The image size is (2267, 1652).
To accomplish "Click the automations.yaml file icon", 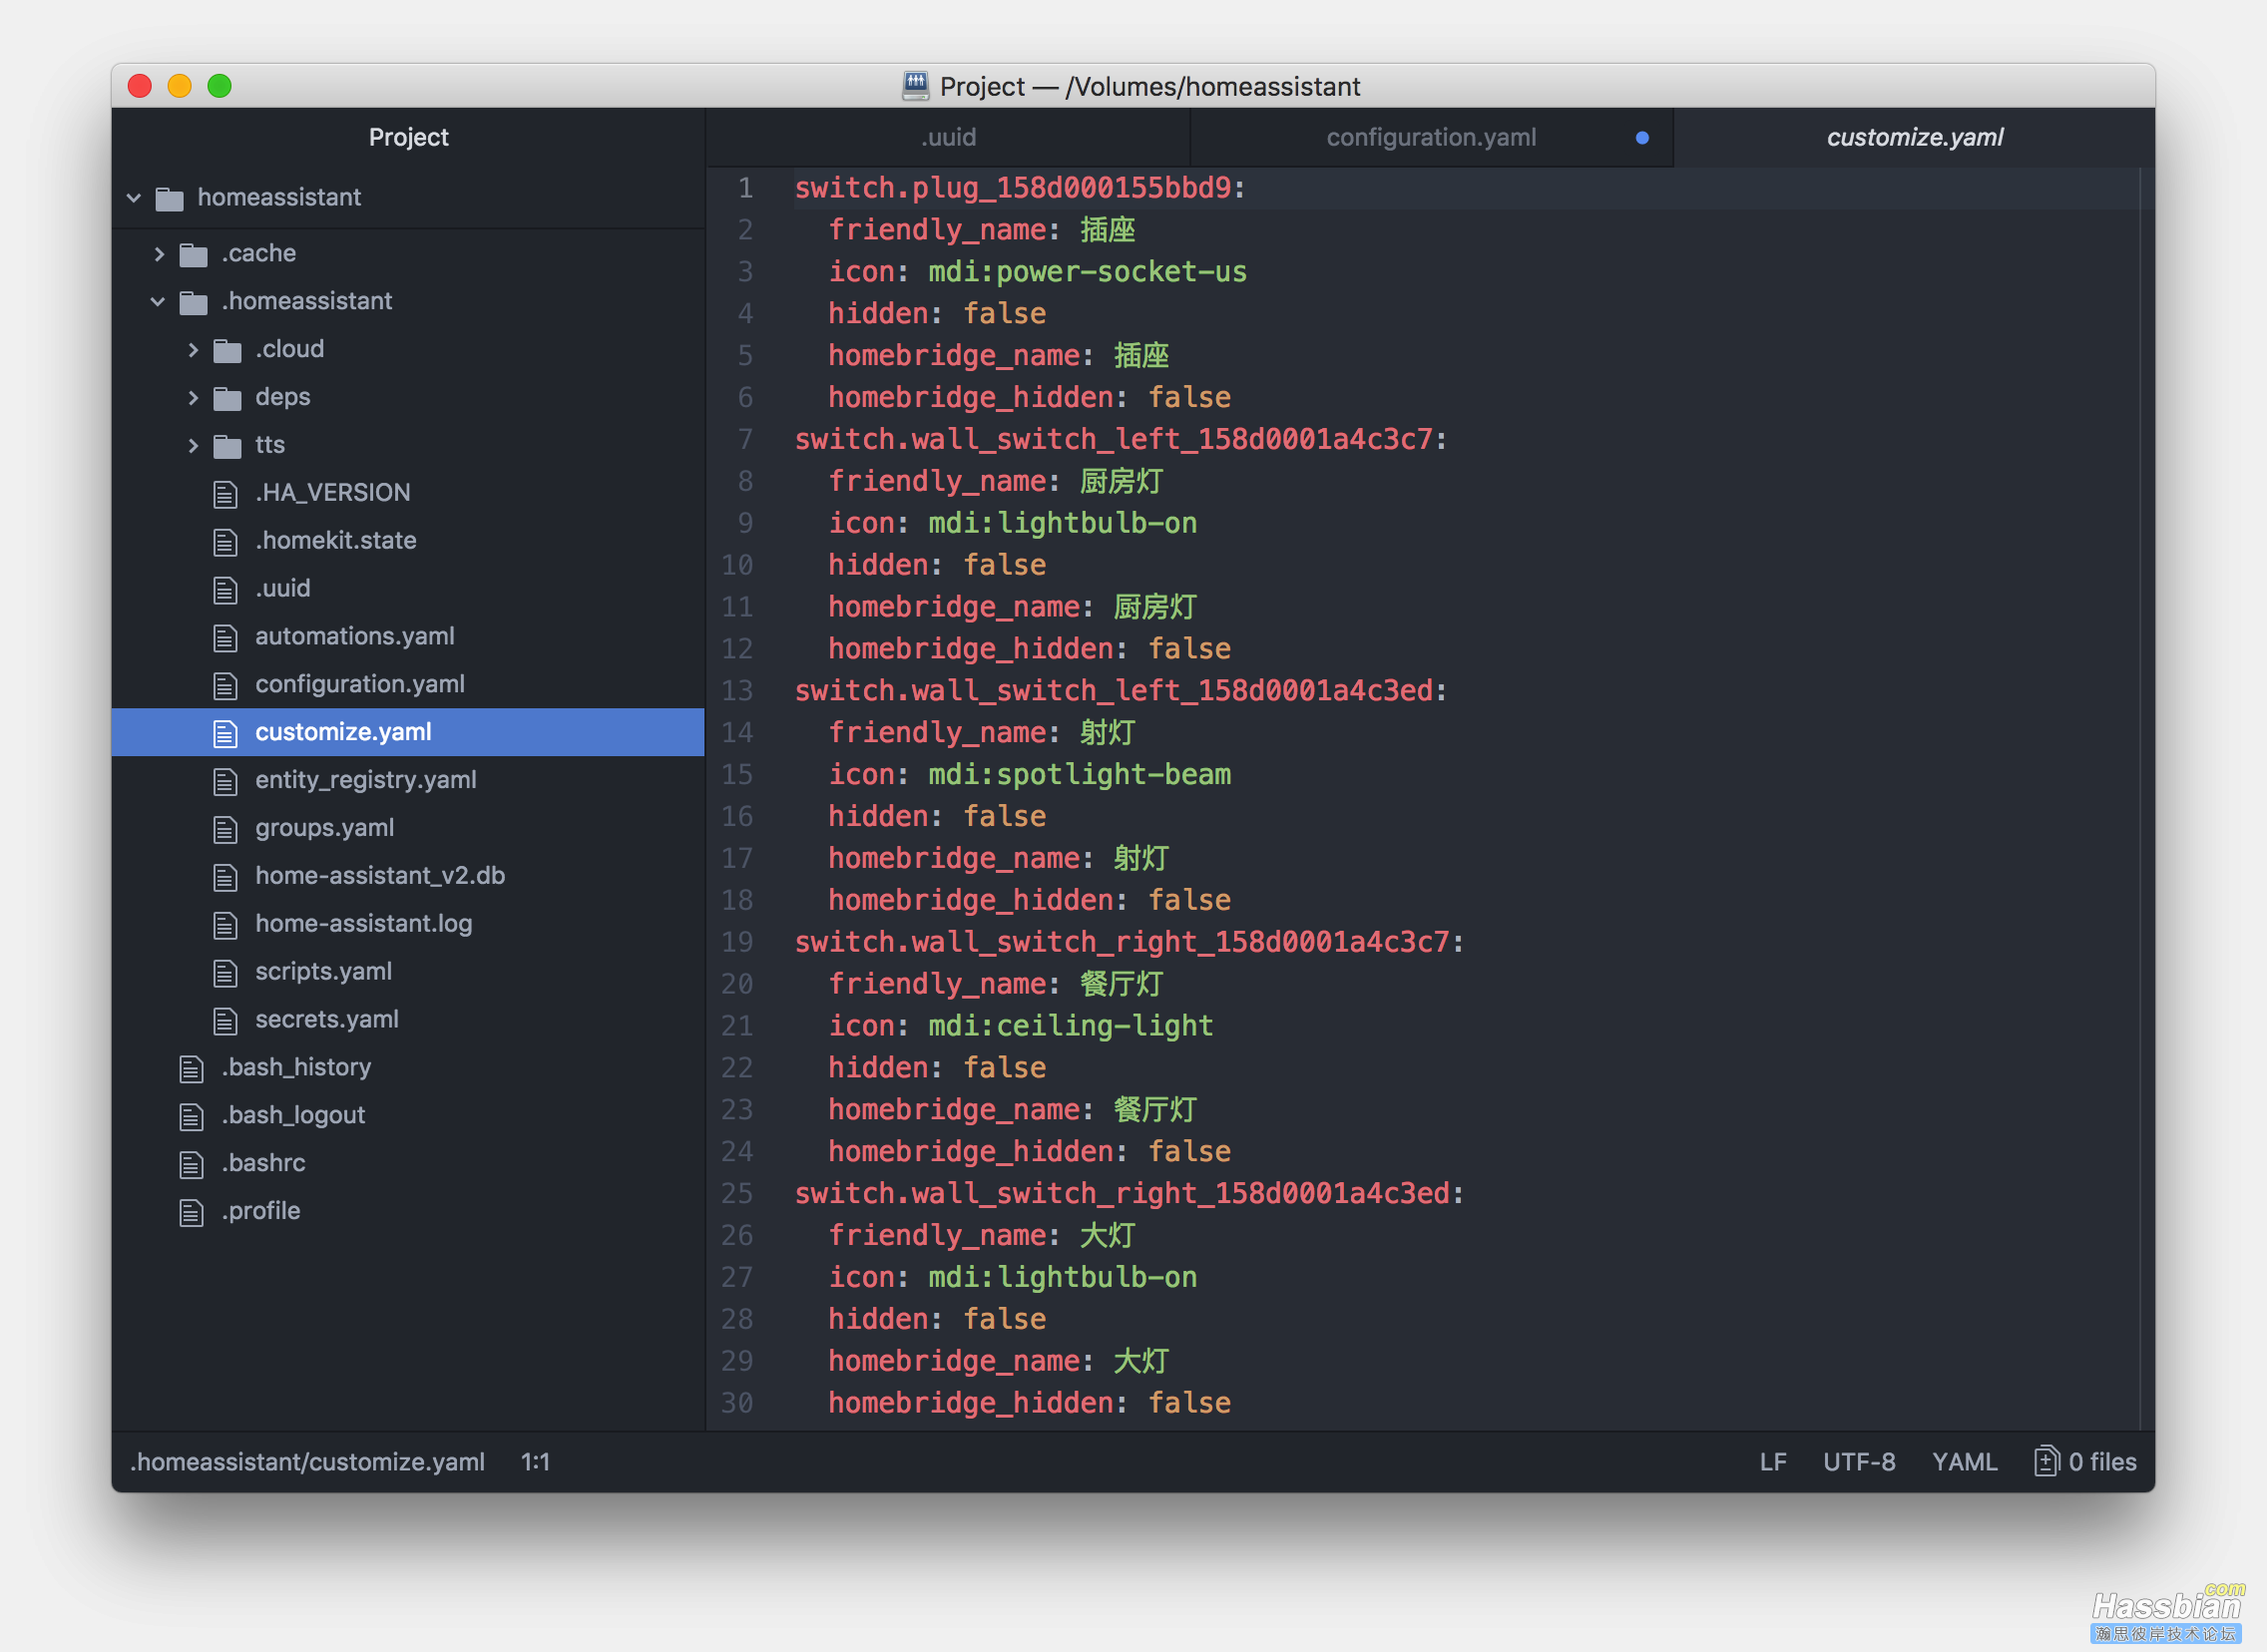I will (225, 637).
